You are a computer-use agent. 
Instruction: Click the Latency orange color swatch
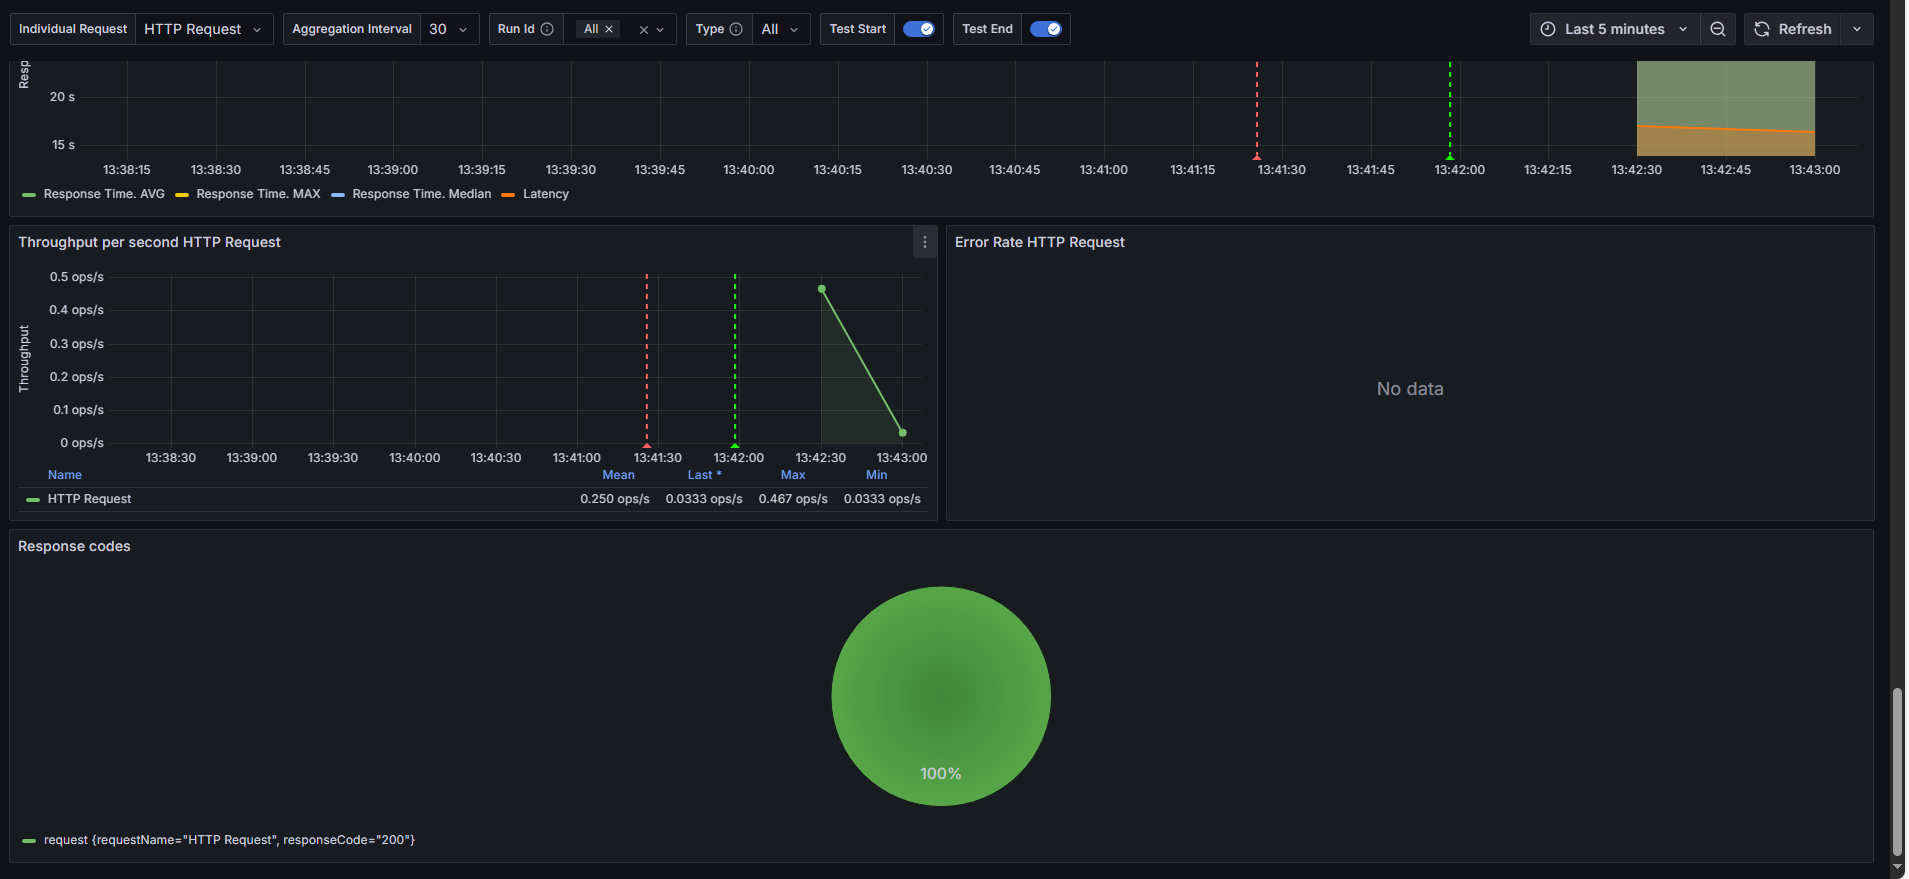[508, 195]
